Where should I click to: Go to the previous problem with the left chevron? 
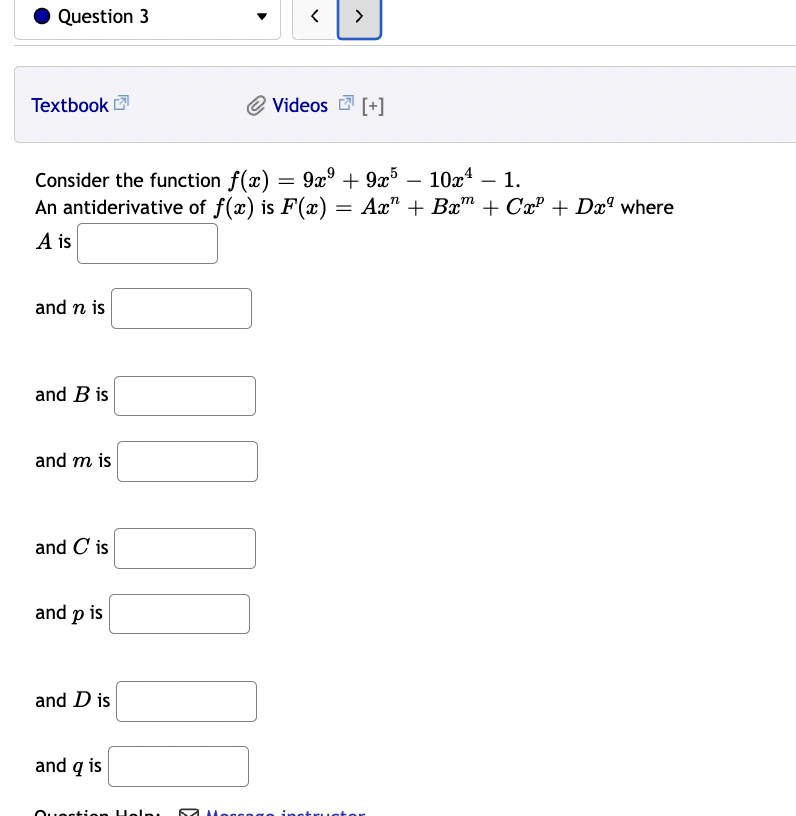click(315, 16)
